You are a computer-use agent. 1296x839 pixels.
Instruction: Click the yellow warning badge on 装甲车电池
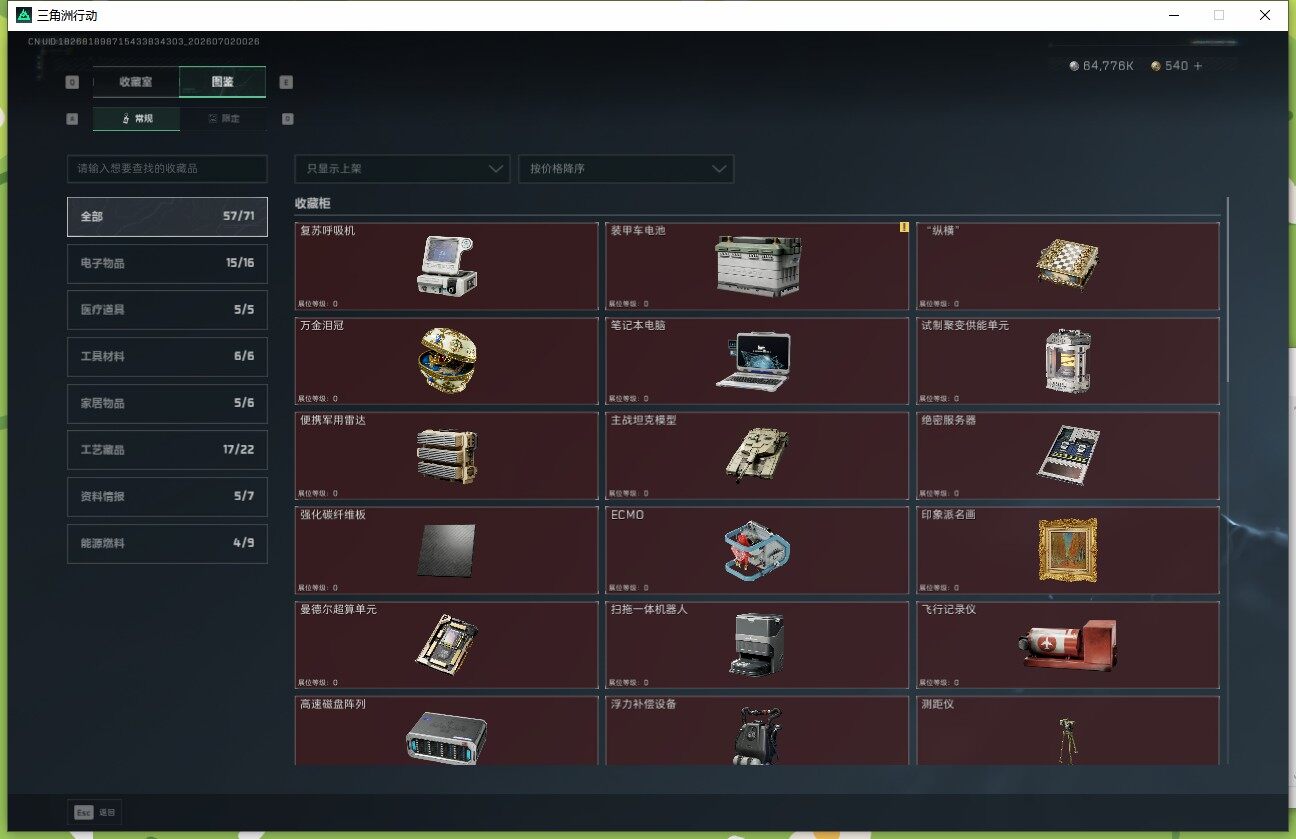[x=904, y=227]
